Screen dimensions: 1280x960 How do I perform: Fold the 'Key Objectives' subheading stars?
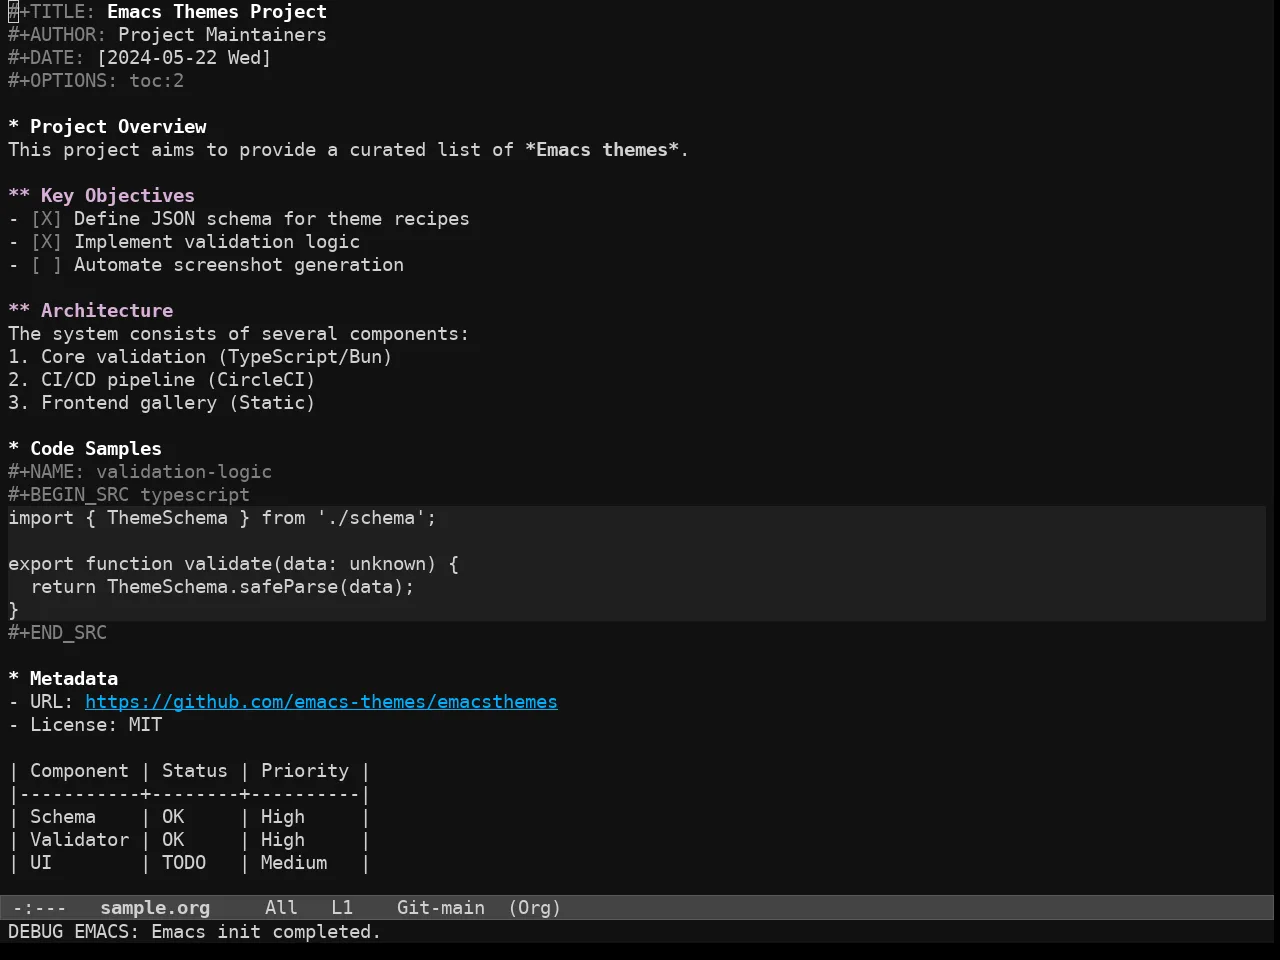(x=19, y=196)
